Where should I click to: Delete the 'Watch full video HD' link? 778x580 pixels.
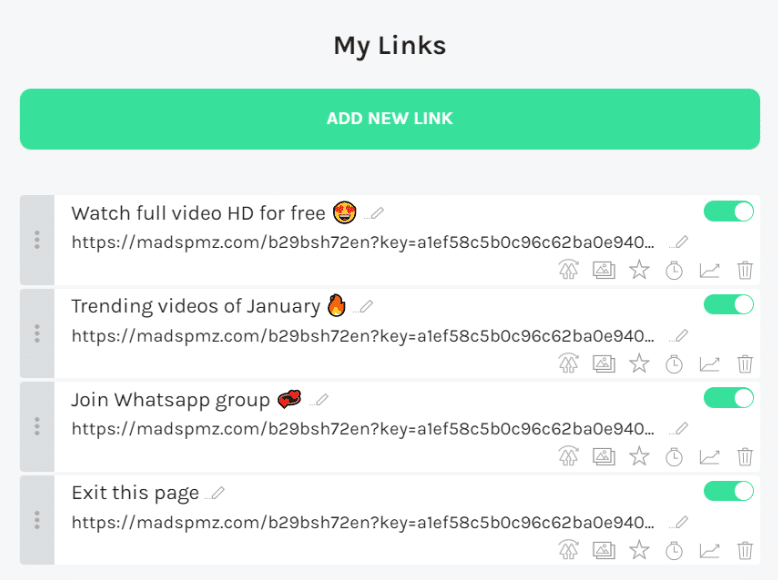(x=745, y=270)
